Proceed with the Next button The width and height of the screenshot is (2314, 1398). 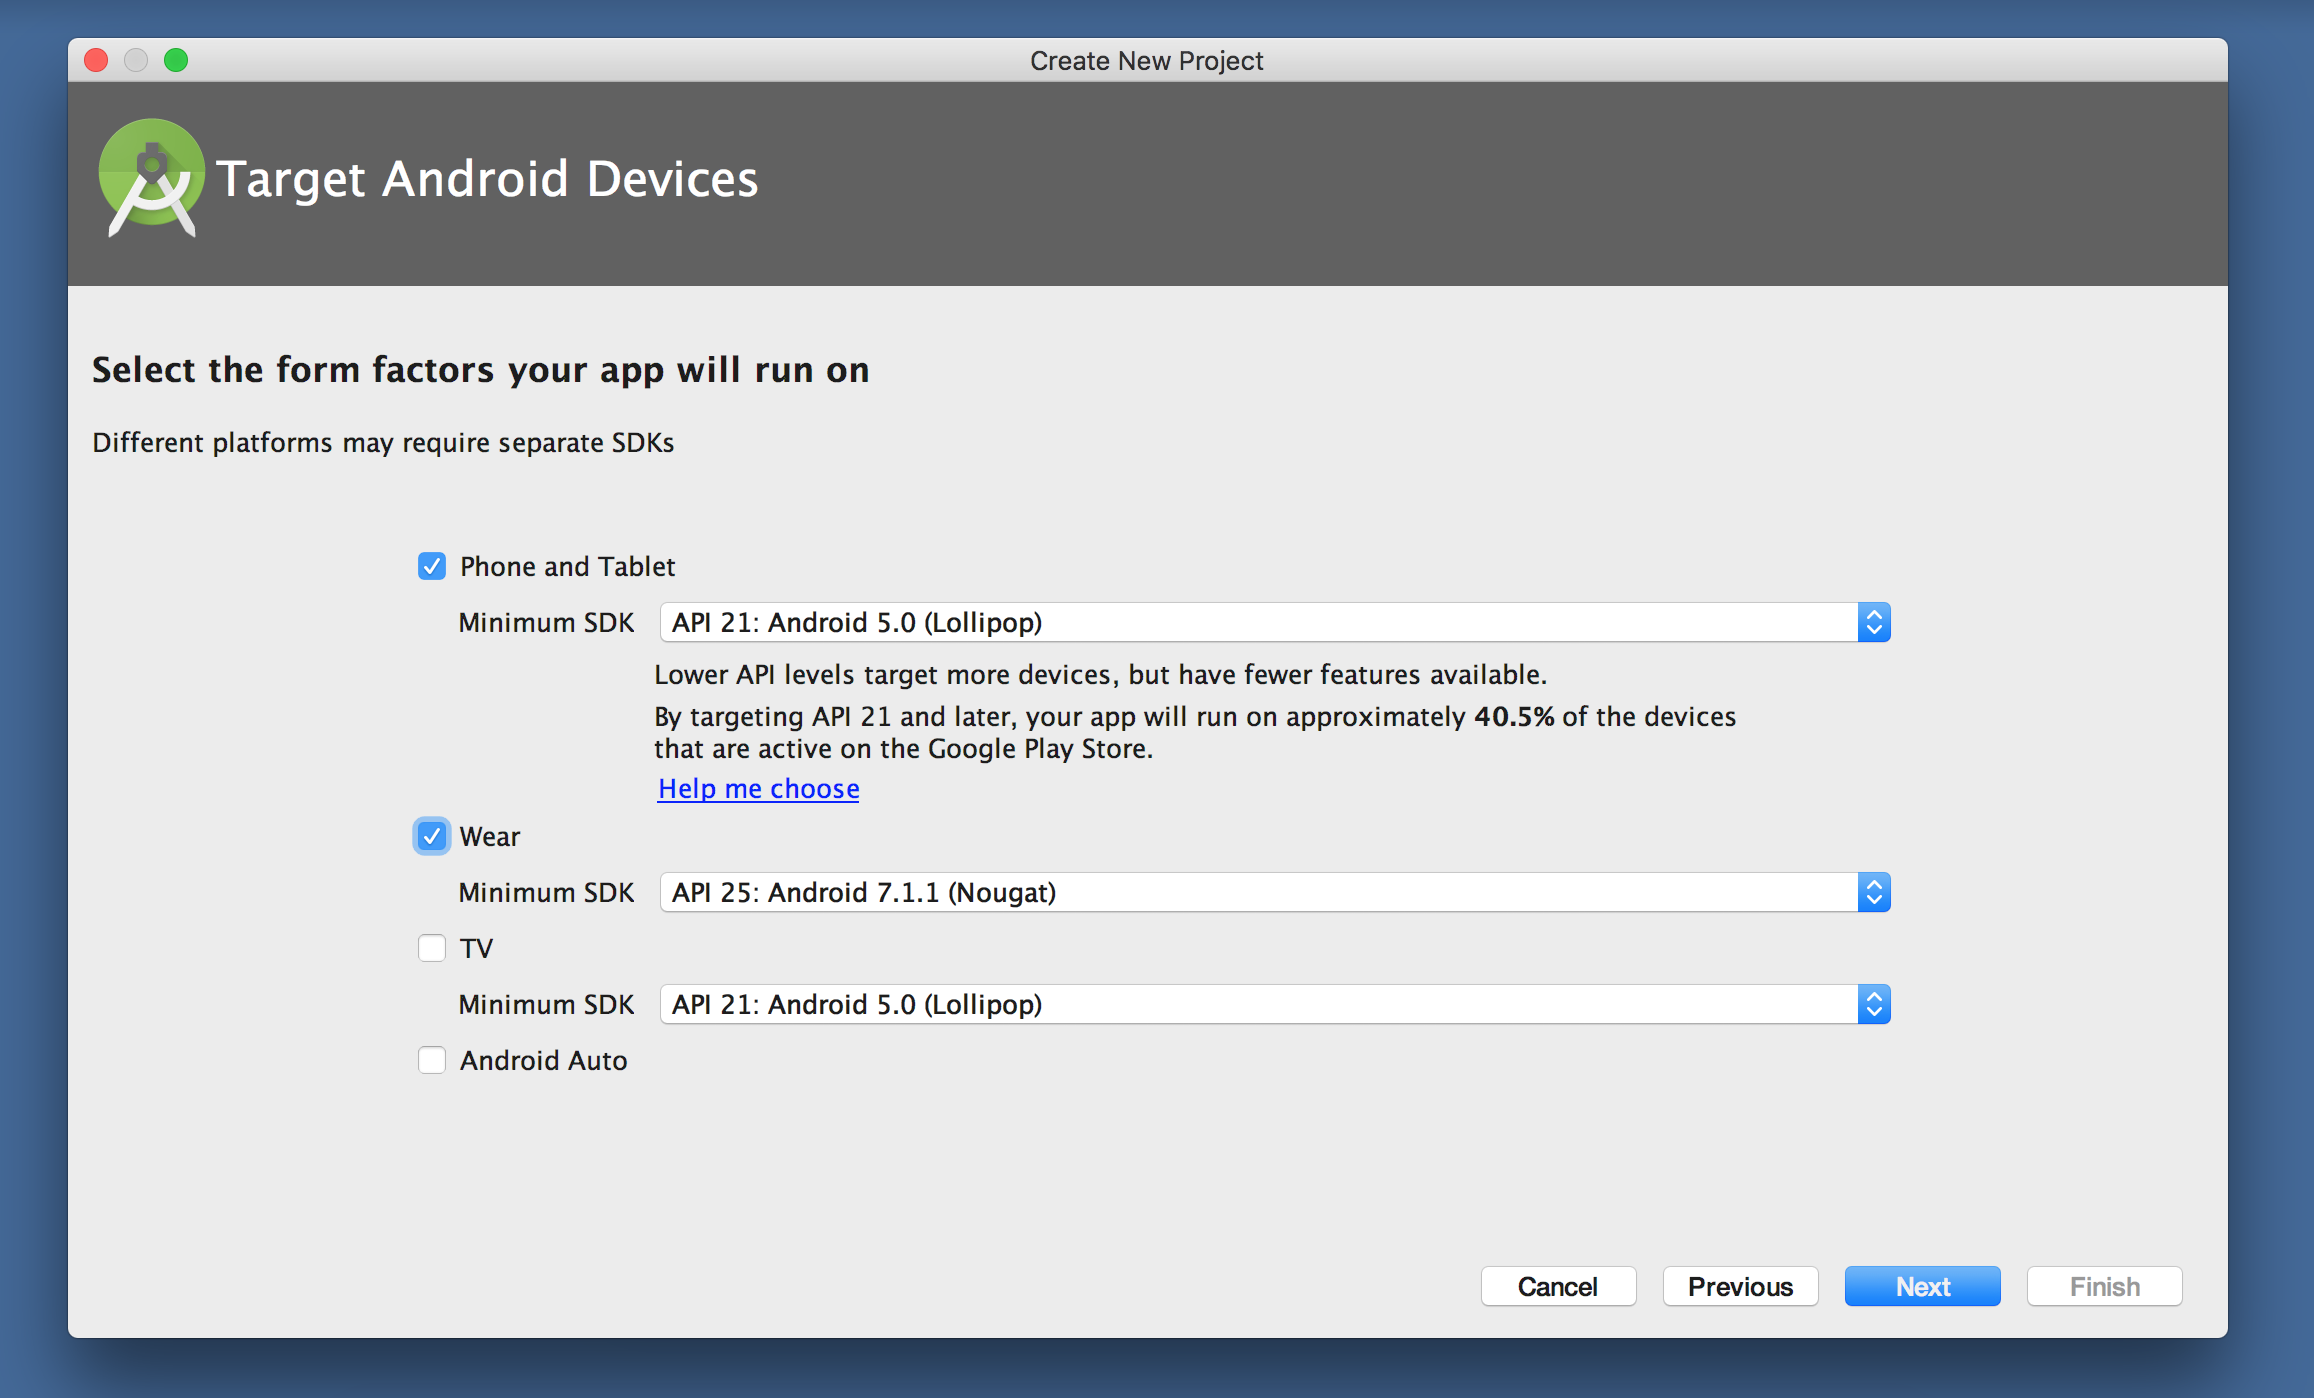tap(1922, 1286)
